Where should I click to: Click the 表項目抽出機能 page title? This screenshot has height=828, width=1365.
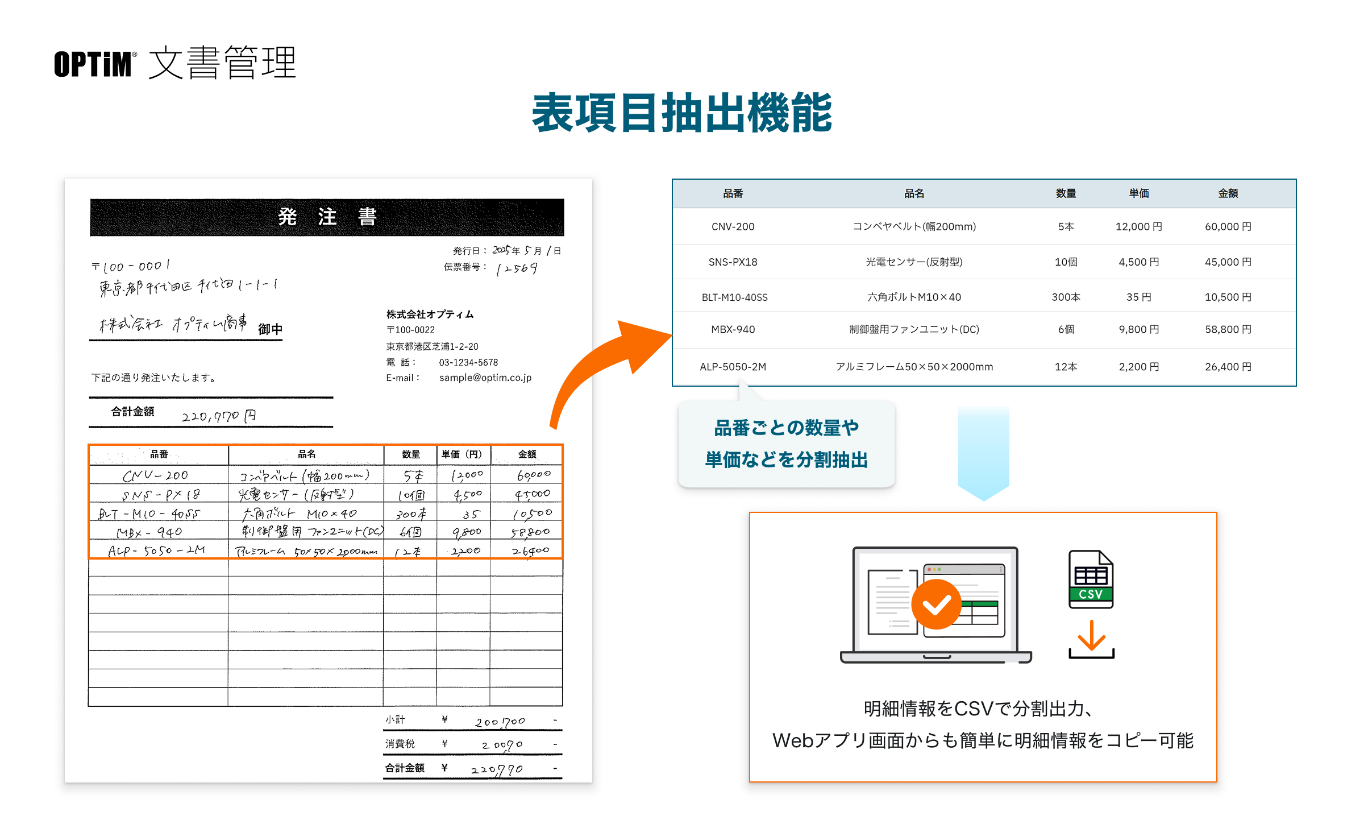tap(682, 114)
